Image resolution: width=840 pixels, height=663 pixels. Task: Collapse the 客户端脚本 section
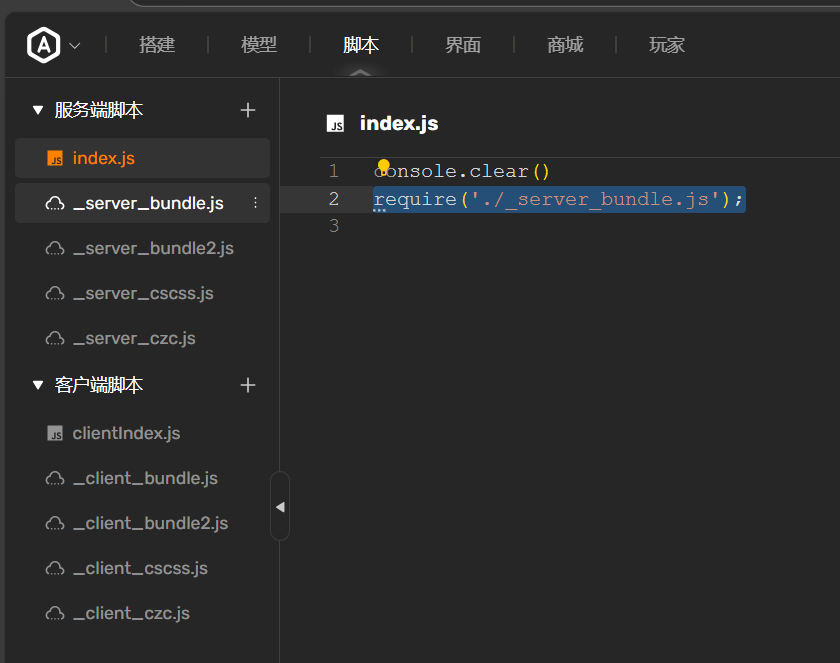coord(38,385)
